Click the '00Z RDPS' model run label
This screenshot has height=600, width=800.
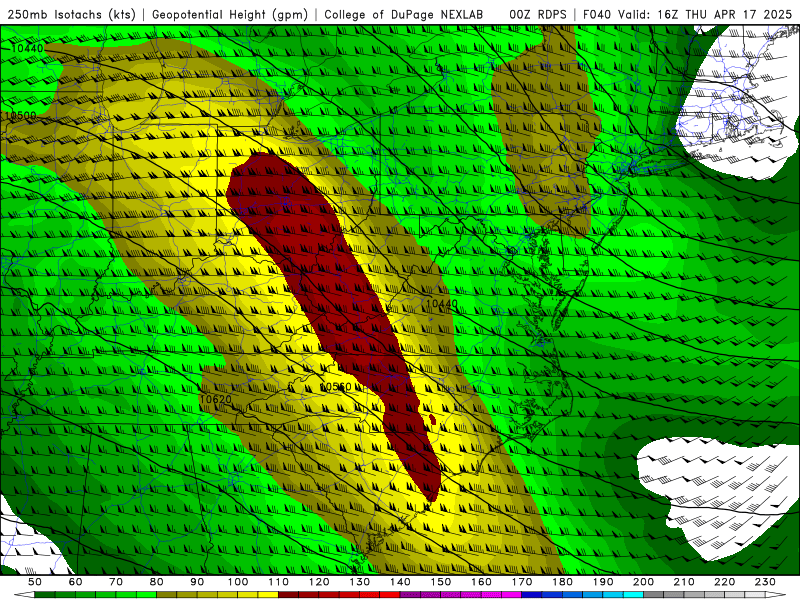click(x=538, y=14)
